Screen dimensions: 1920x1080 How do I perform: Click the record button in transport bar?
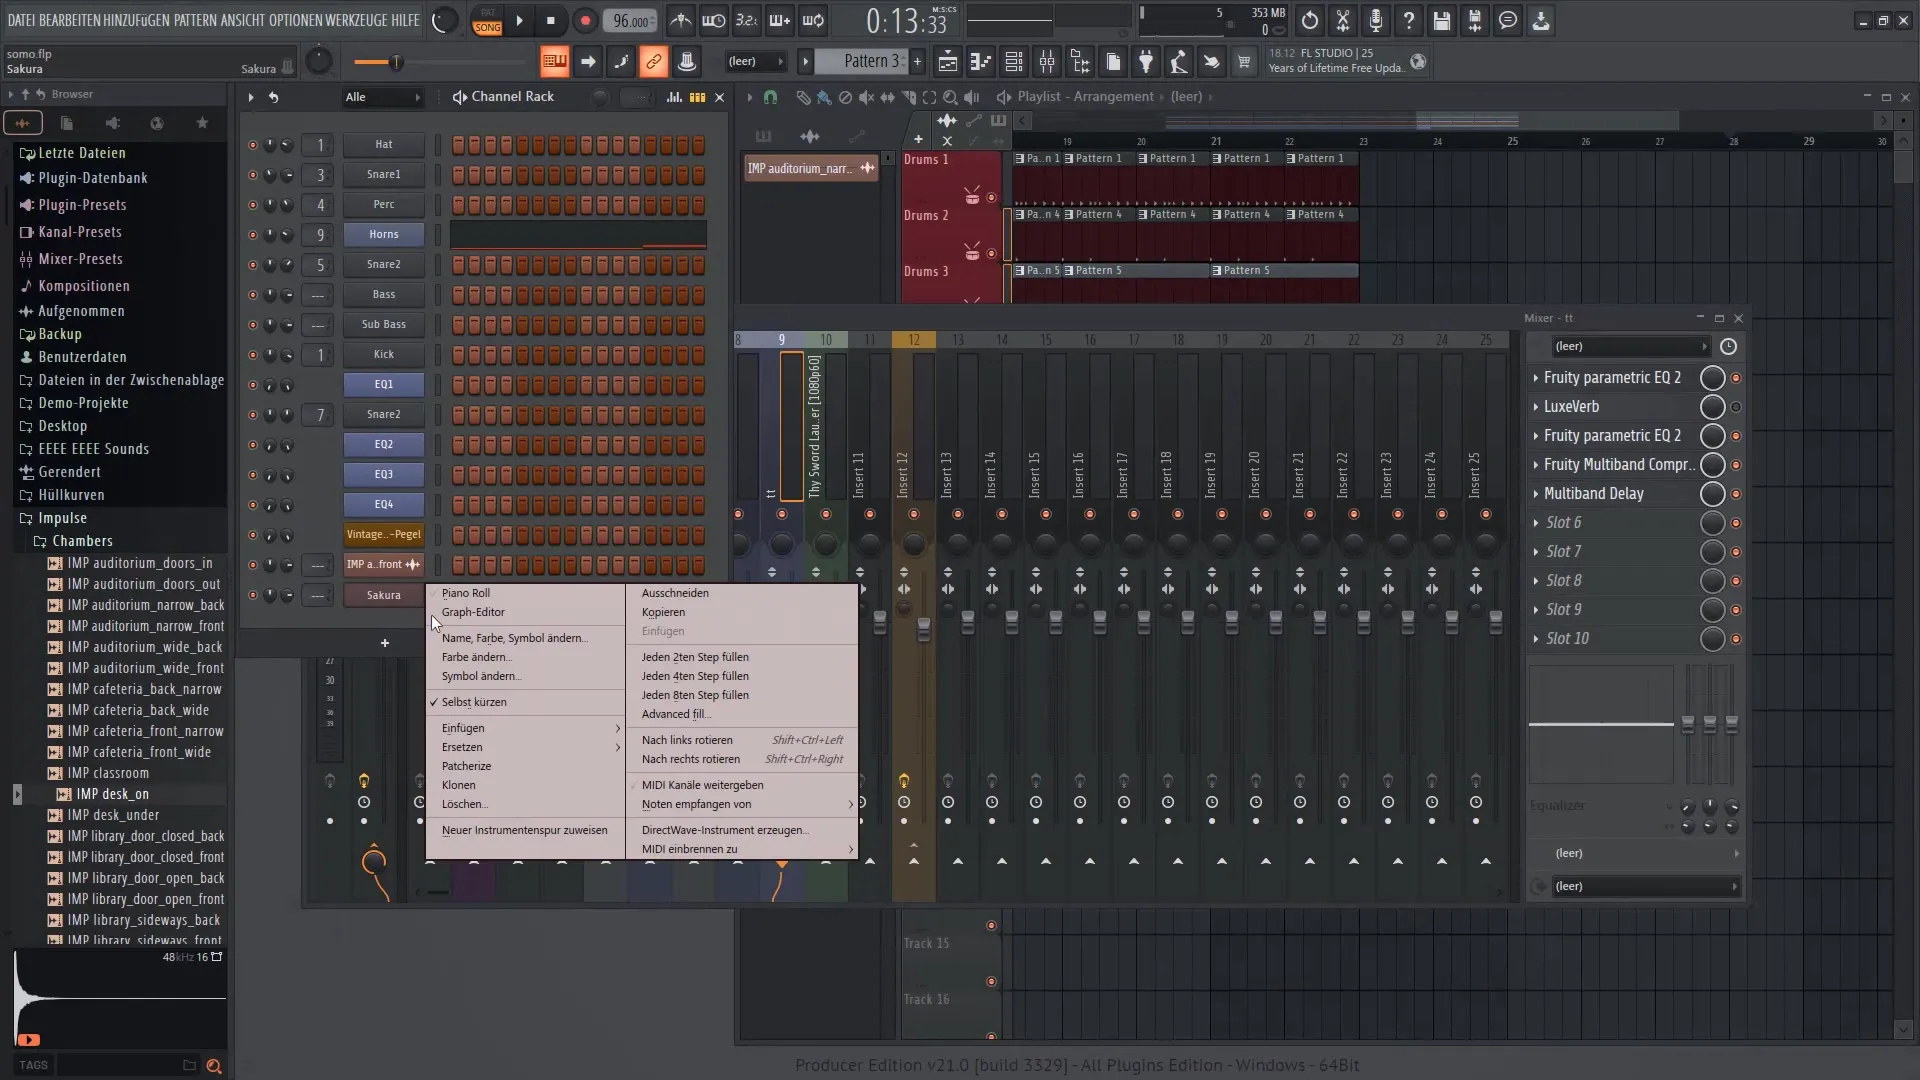(585, 18)
